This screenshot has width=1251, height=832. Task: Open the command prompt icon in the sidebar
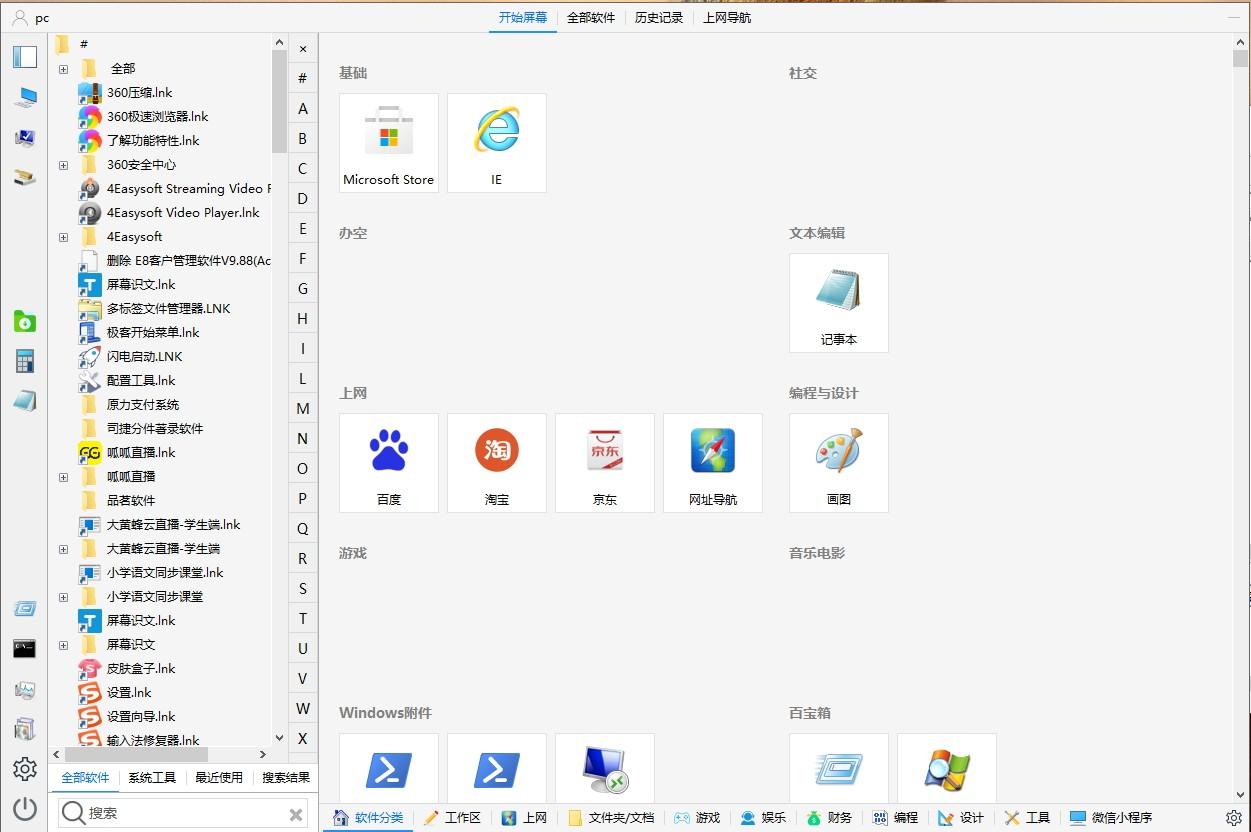tap(25, 649)
